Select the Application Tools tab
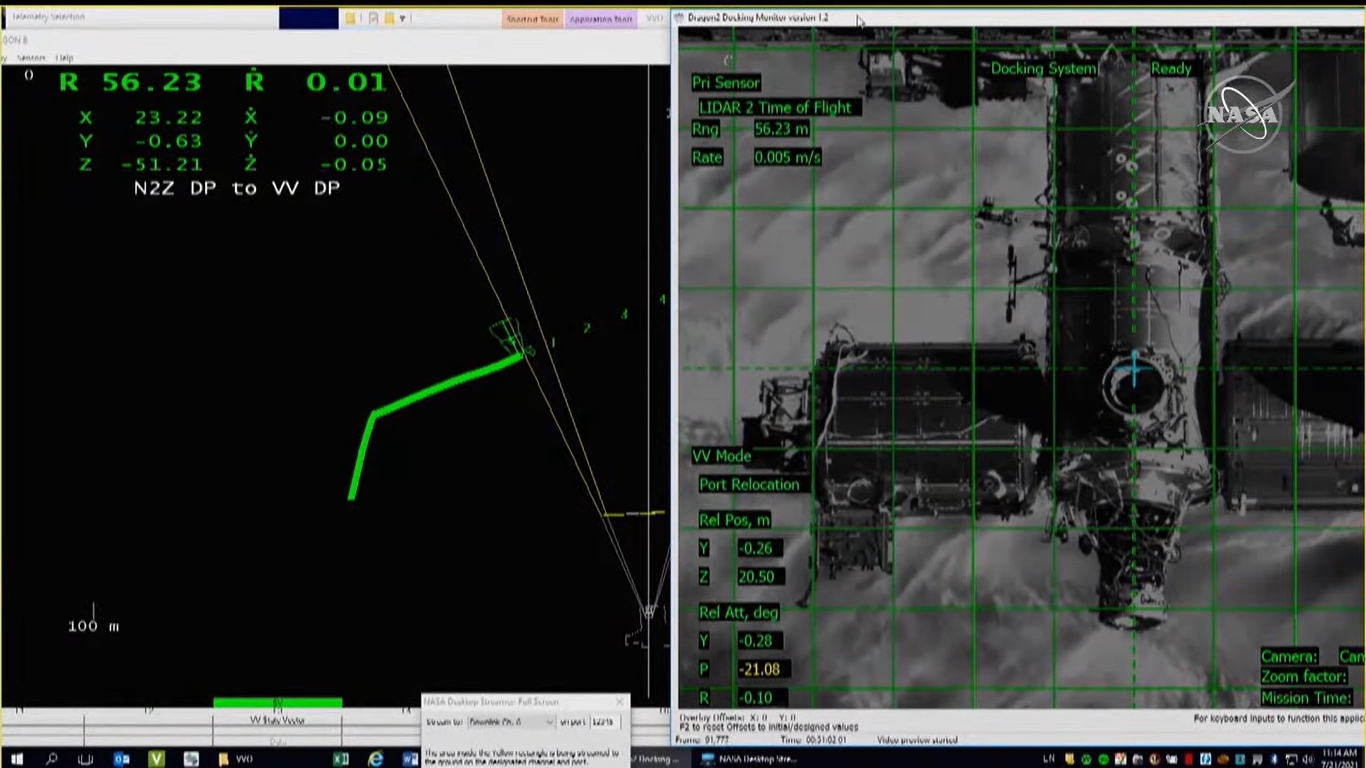 pyautogui.click(x=600, y=19)
